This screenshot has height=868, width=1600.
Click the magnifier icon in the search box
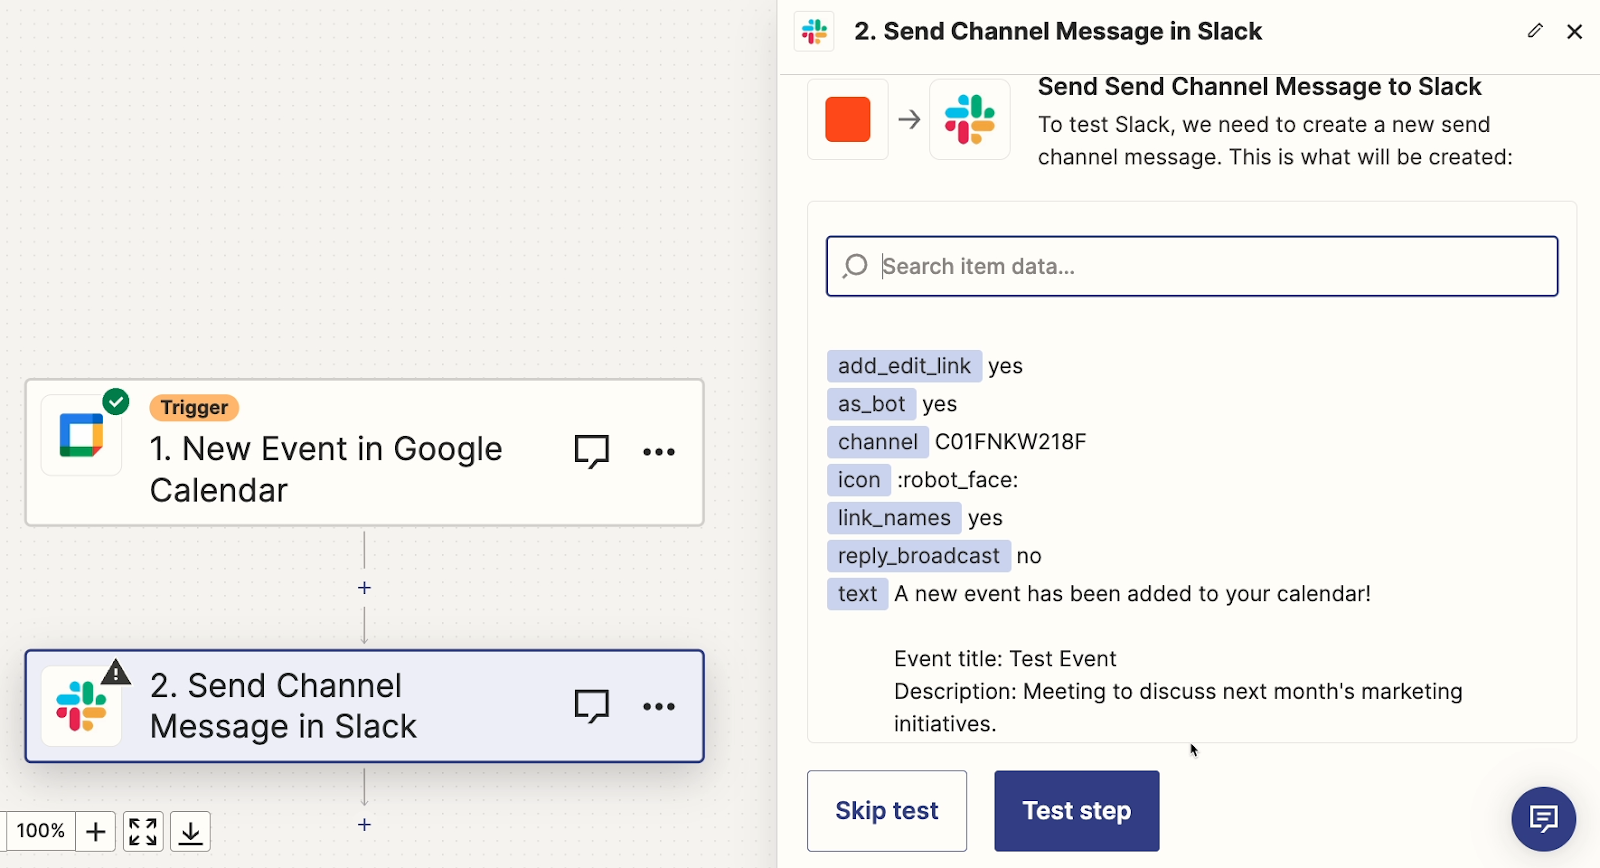tap(855, 266)
